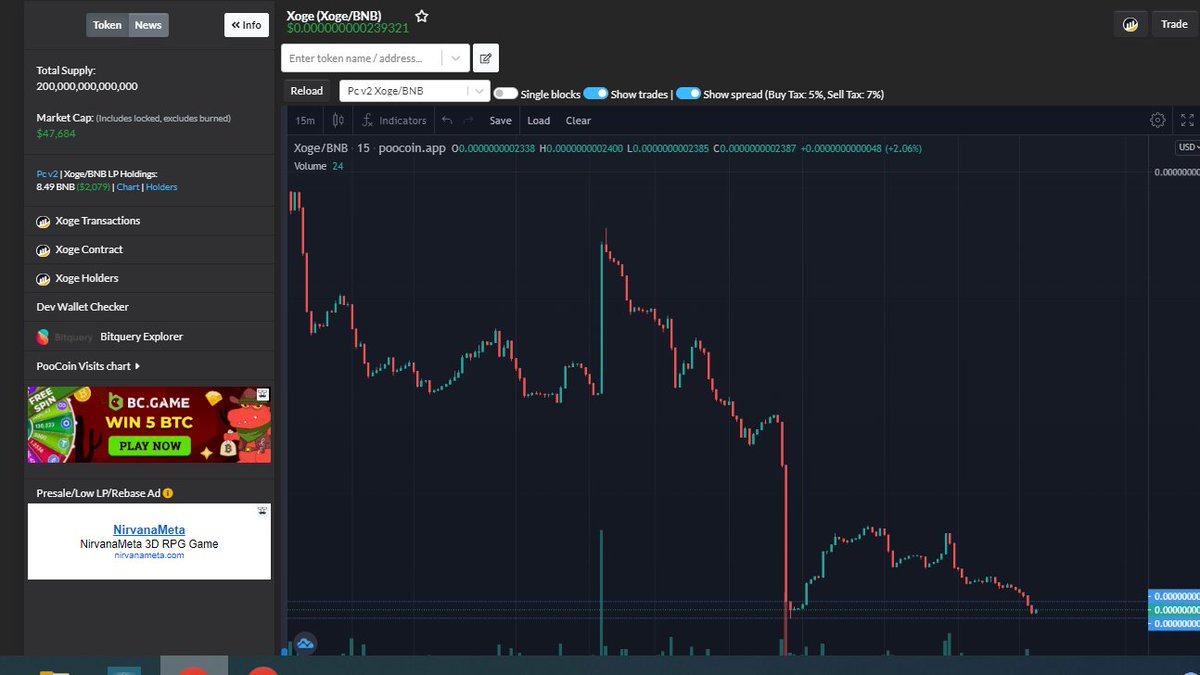Save the chart layout

click(x=500, y=120)
